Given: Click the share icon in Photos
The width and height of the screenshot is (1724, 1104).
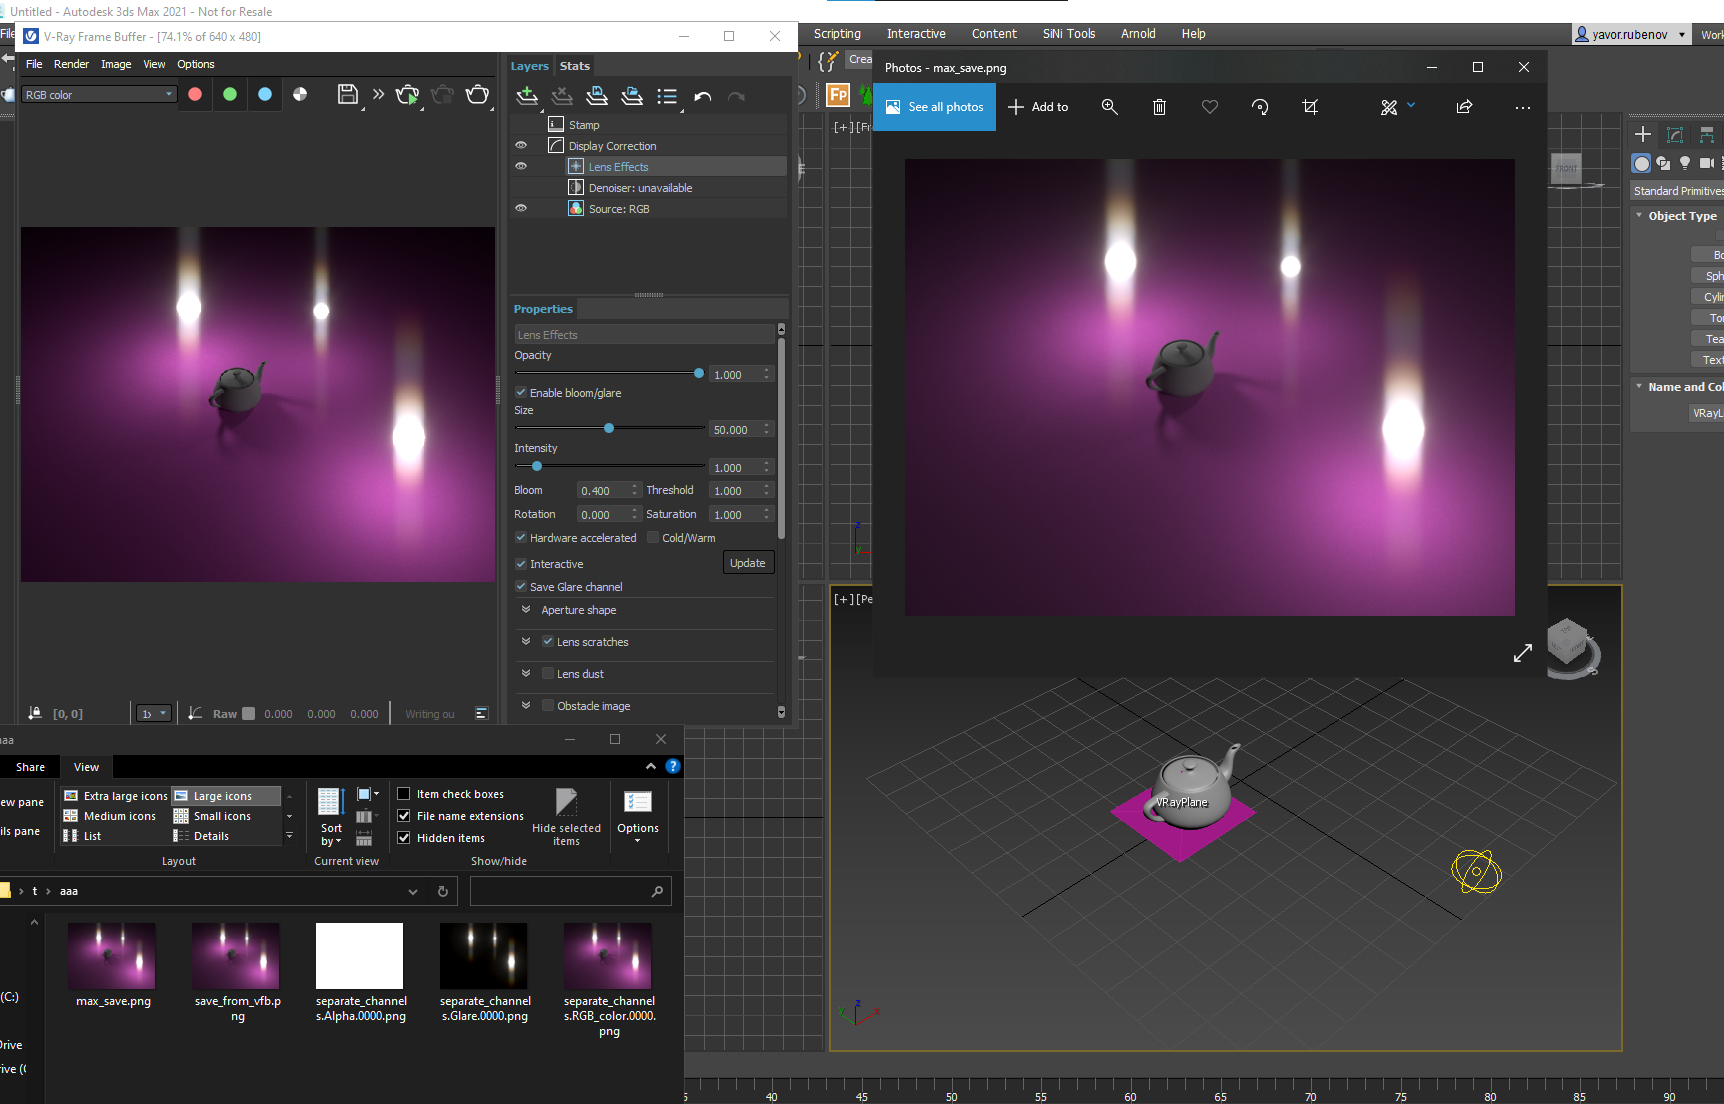Looking at the screenshot, I should point(1464,107).
